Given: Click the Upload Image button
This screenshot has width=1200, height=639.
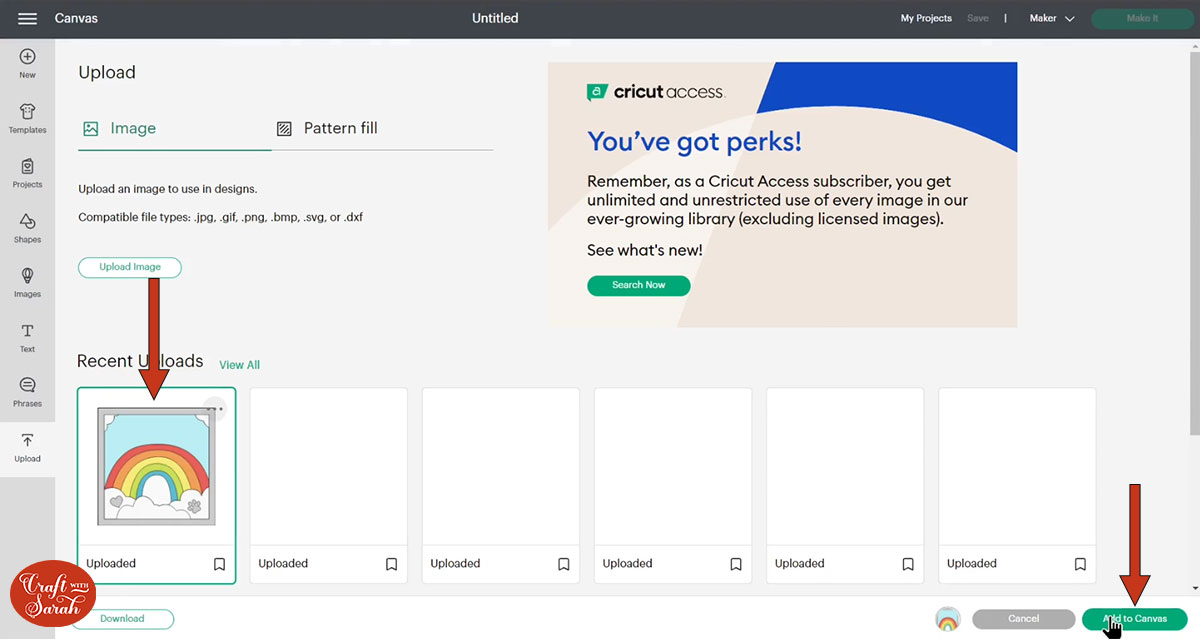Looking at the screenshot, I should pyautogui.click(x=130, y=267).
